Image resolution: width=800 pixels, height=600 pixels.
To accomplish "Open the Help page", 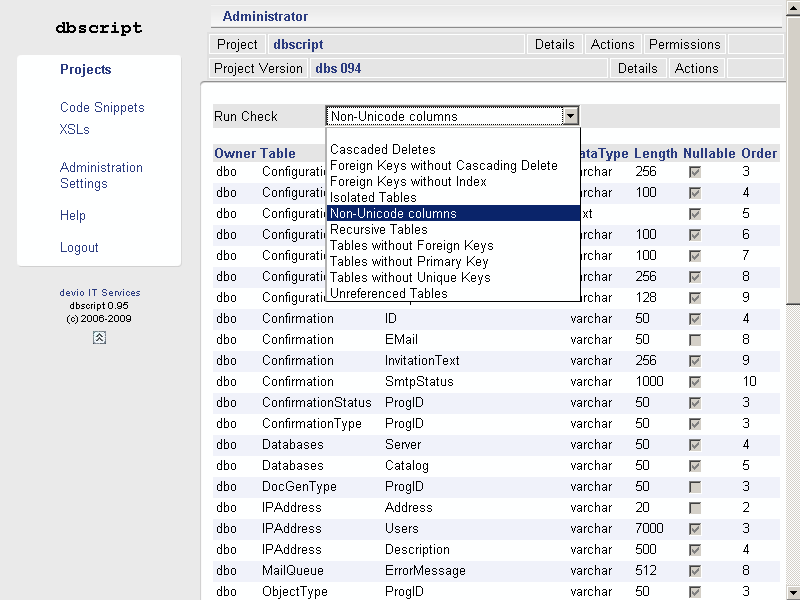I will point(72,215).
